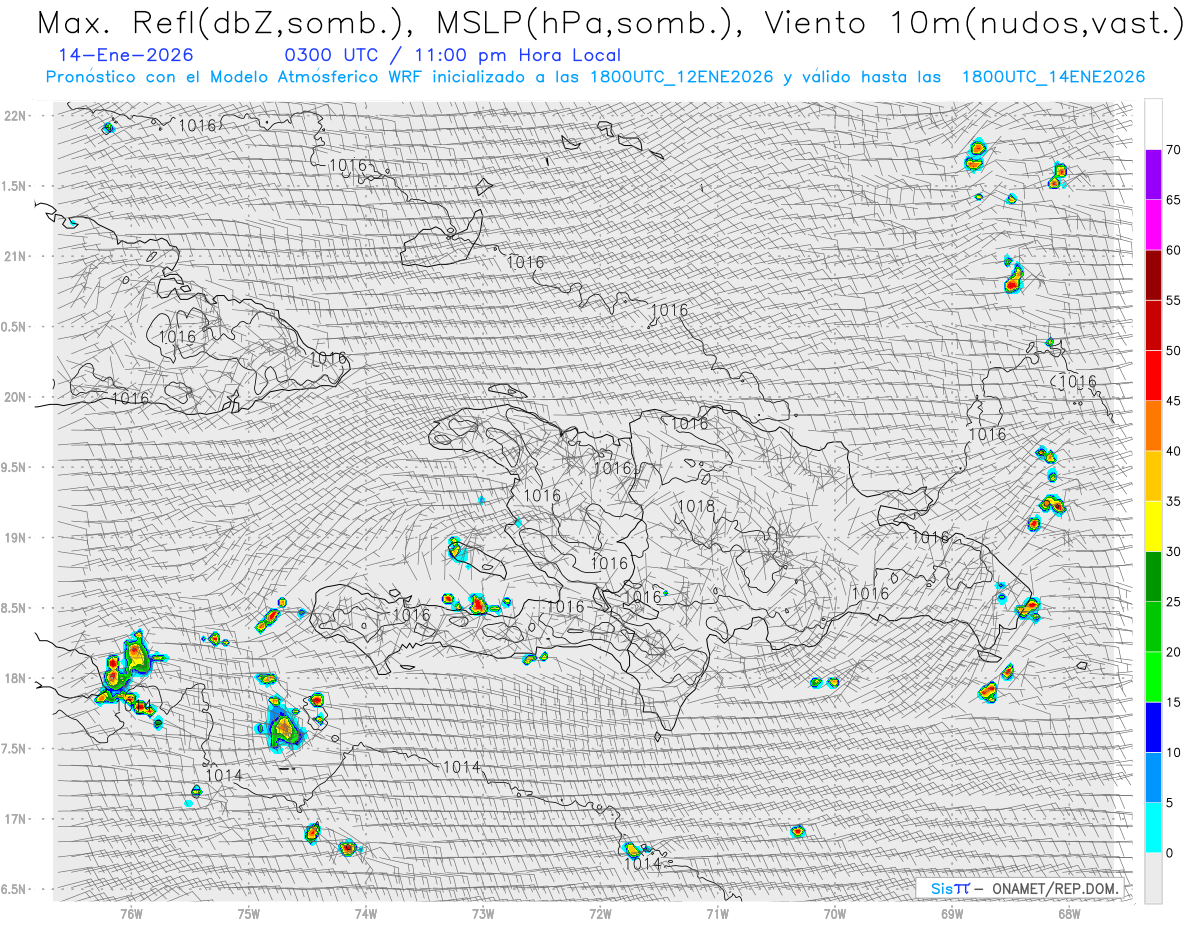Click the '1018' pressure contour label
This screenshot has height=927, width=1200.
pyautogui.click(x=696, y=506)
